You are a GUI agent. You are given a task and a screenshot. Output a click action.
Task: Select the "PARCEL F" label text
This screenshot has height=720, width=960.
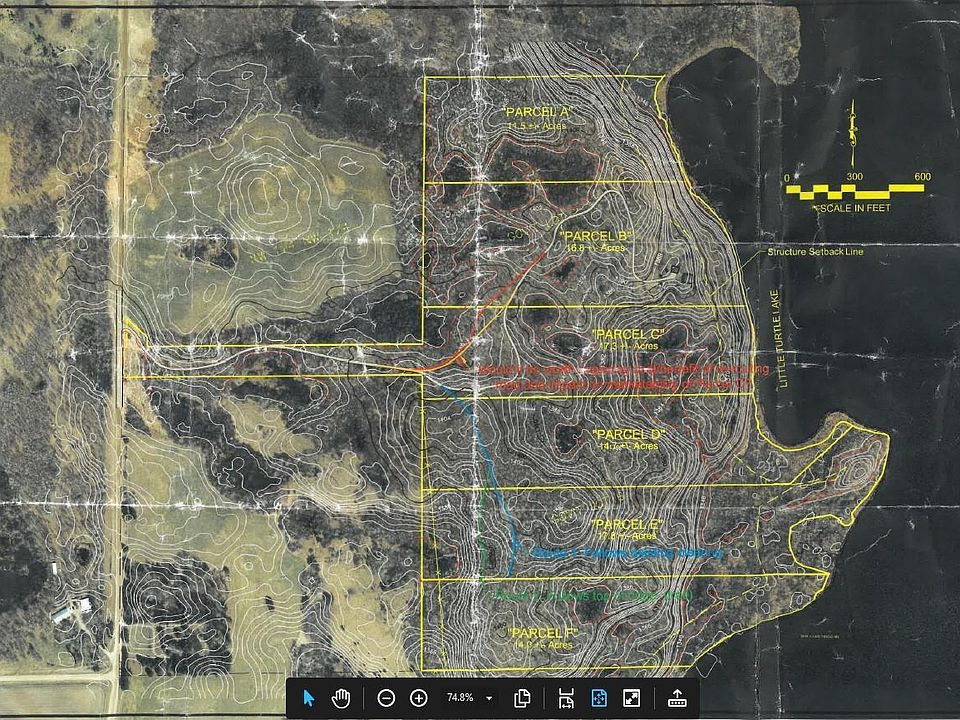541,633
